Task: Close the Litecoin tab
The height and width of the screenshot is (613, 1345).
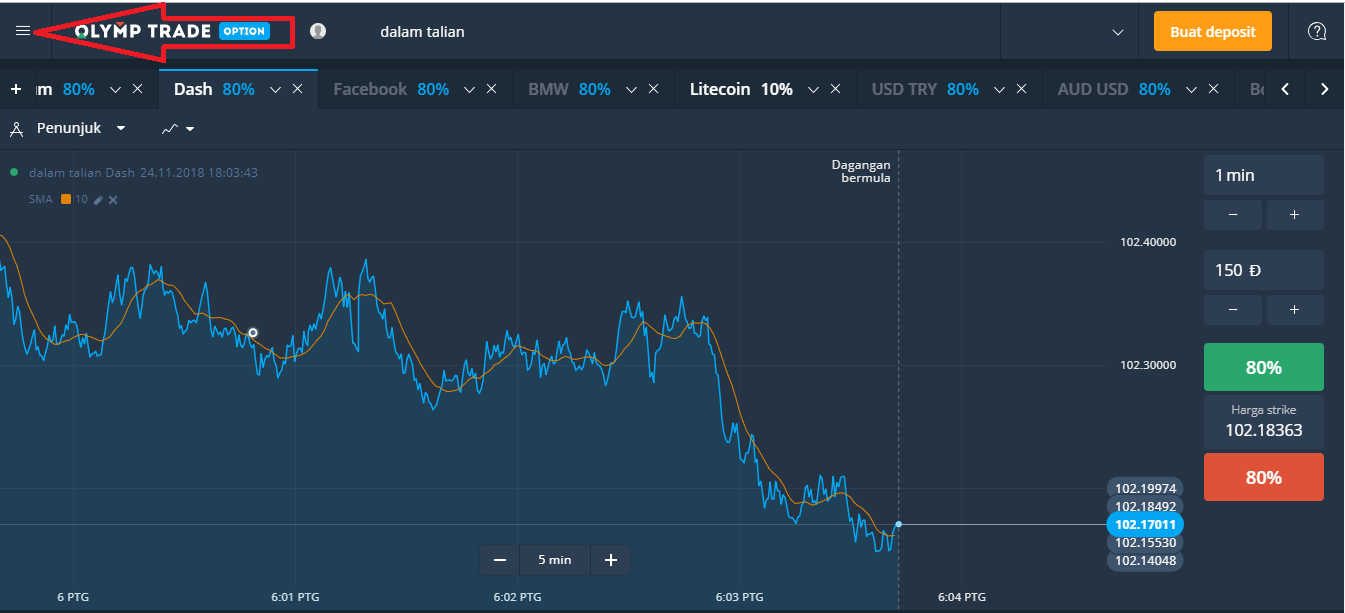Action: tap(835, 89)
